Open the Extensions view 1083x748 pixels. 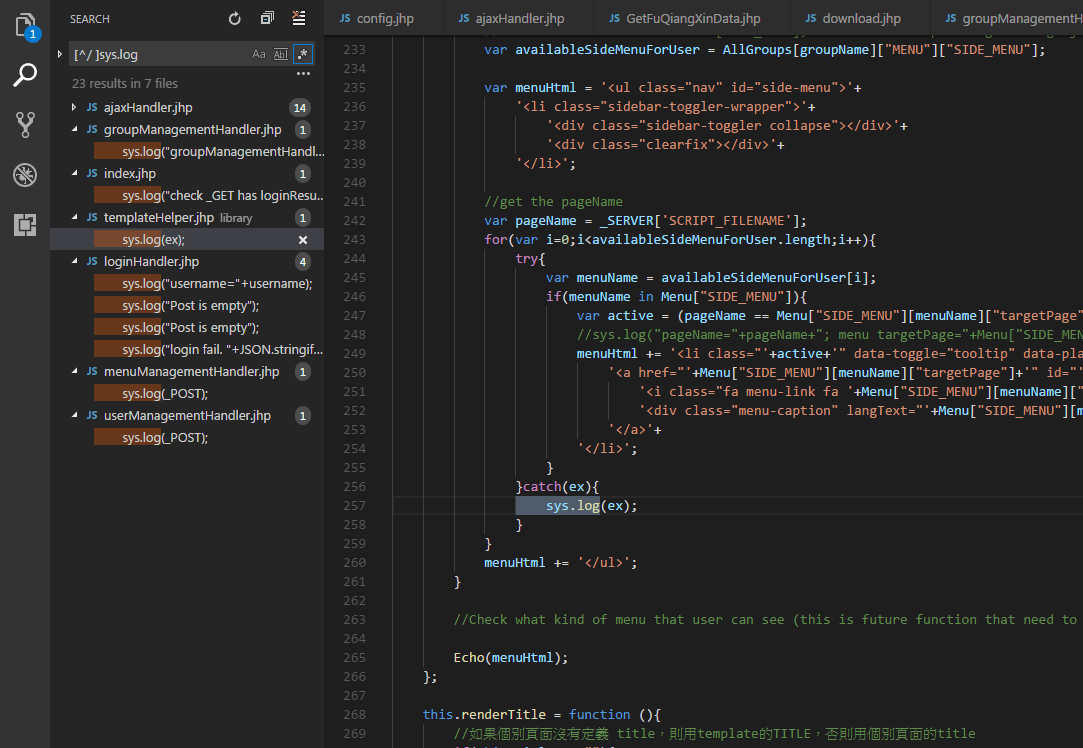coord(25,225)
